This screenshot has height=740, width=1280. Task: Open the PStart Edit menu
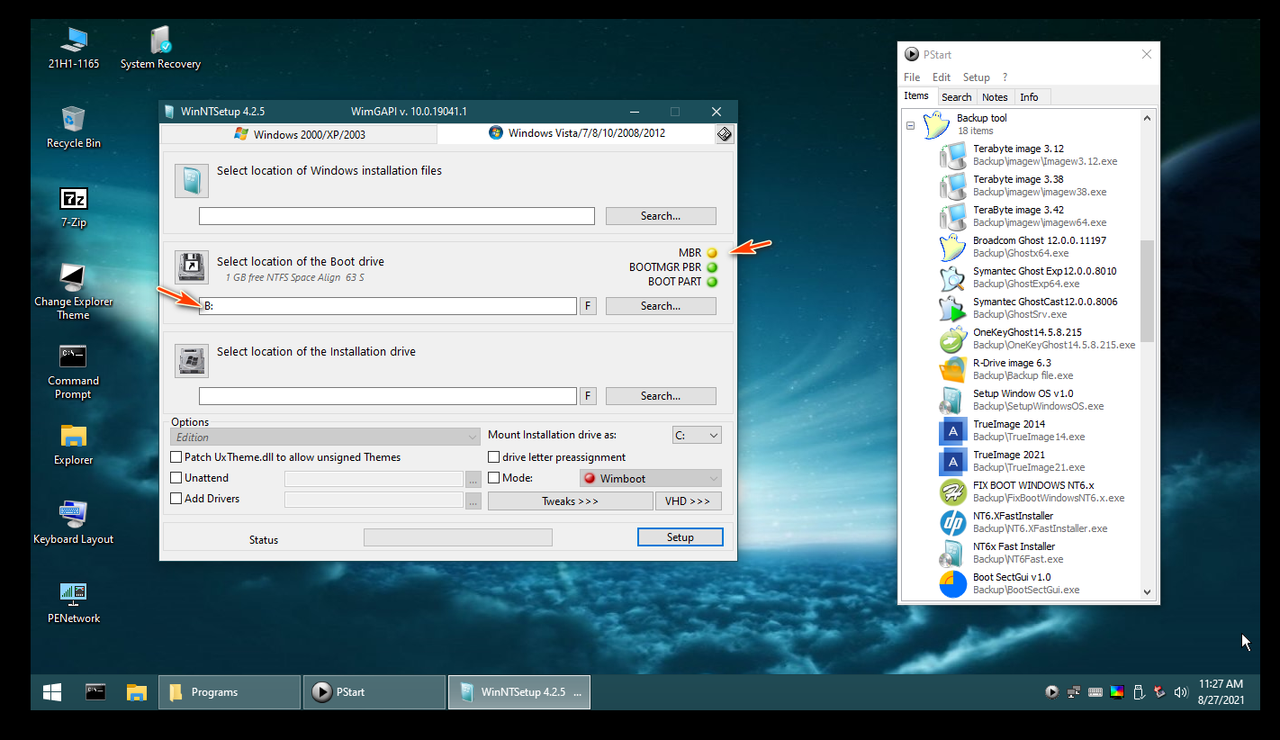pyautogui.click(x=942, y=77)
